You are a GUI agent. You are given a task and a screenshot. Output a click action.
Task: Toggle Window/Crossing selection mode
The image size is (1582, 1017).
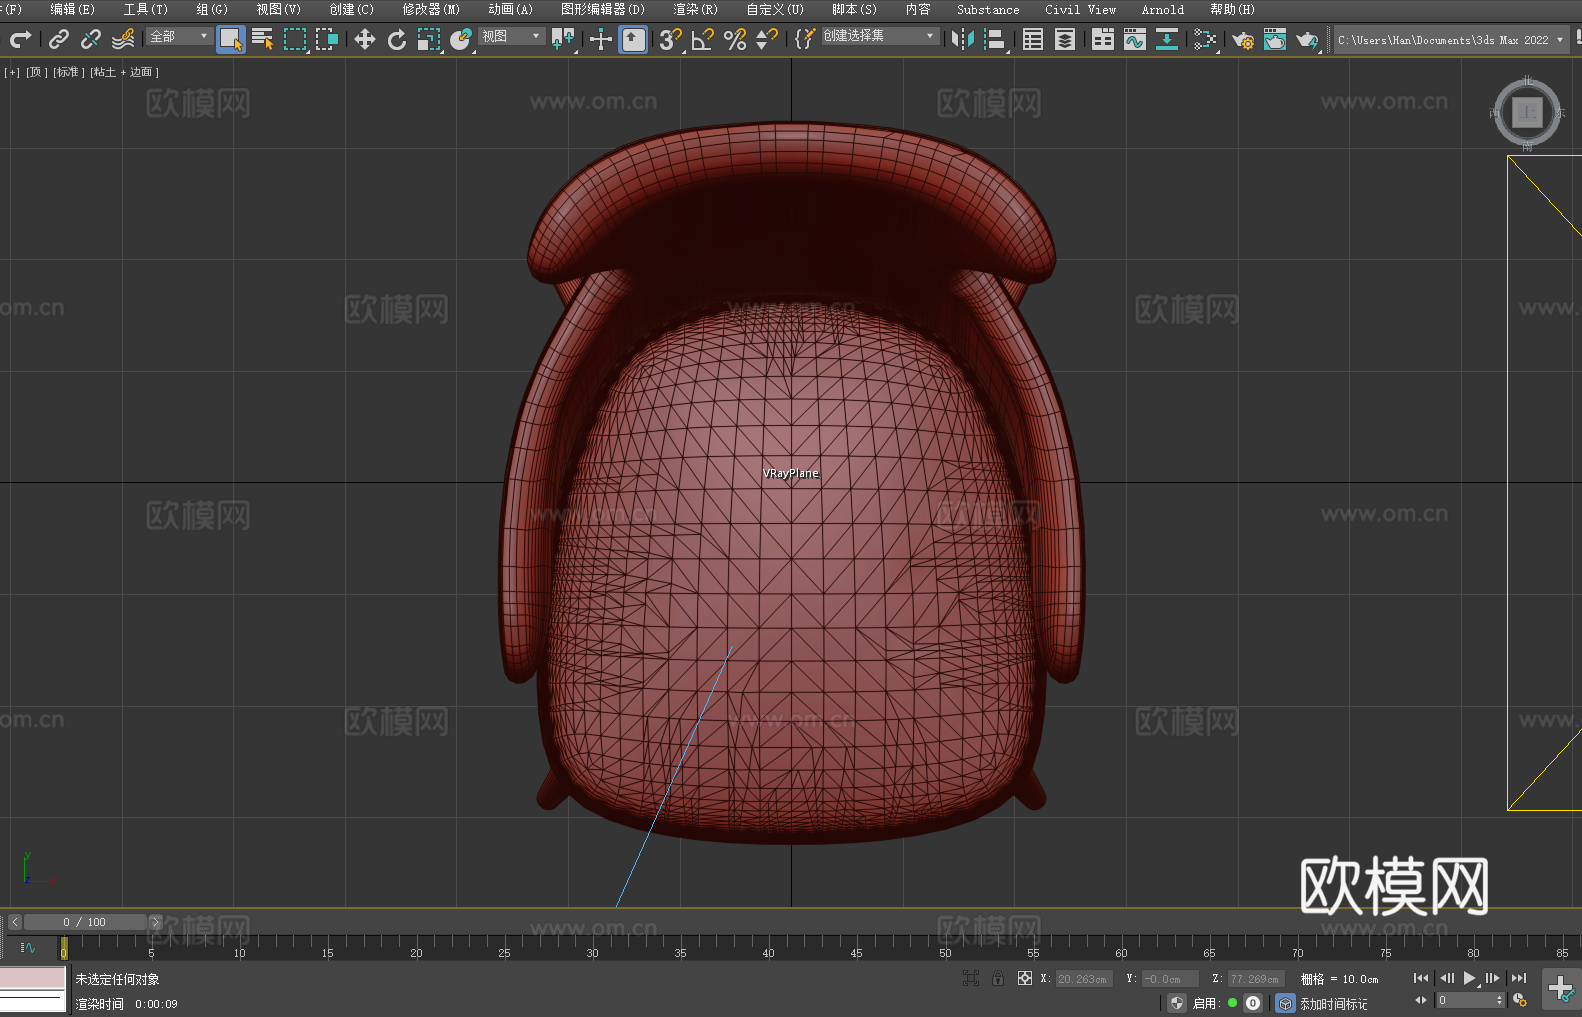(x=327, y=39)
